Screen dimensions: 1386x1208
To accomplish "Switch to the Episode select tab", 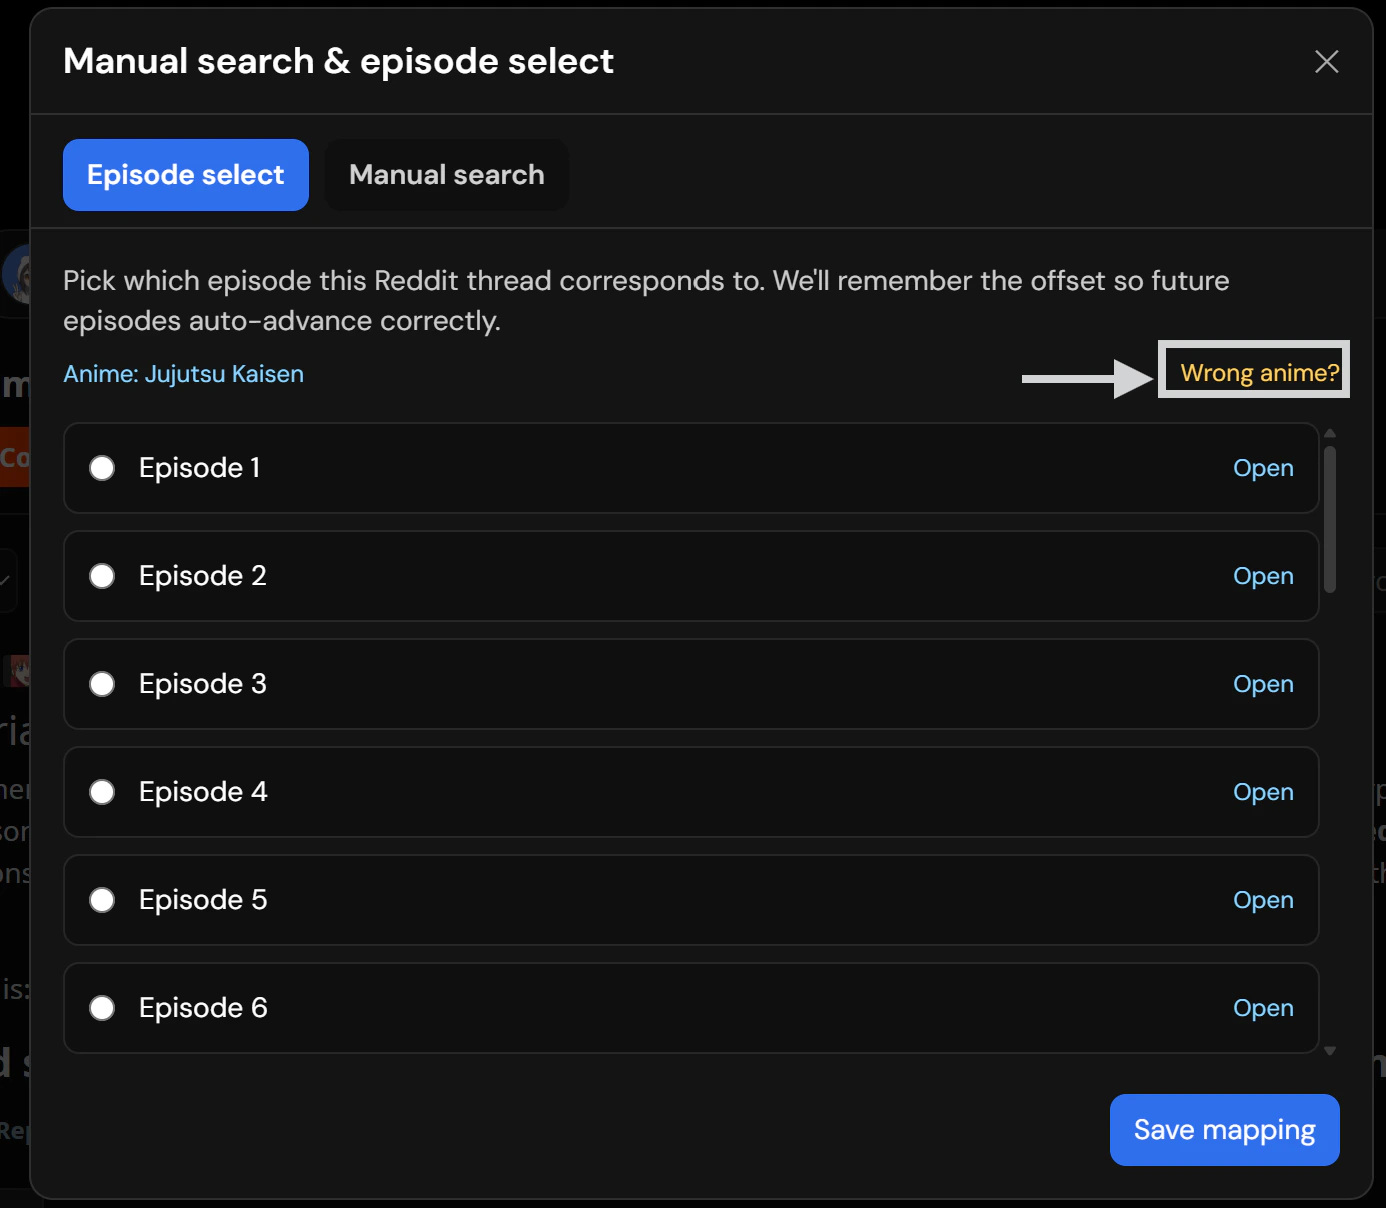I will coord(186,175).
